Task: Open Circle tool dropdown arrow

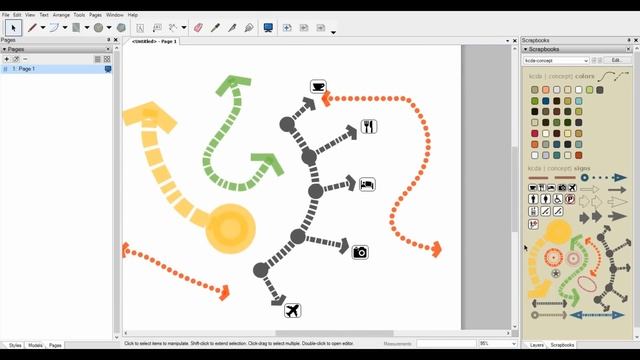Action: [x=109, y=28]
